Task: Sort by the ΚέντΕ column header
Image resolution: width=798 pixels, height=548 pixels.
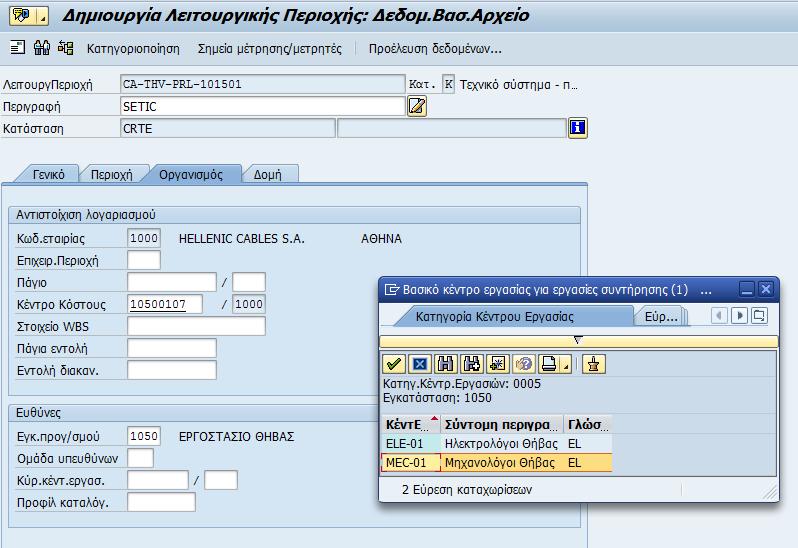Action: pyautogui.click(x=411, y=424)
